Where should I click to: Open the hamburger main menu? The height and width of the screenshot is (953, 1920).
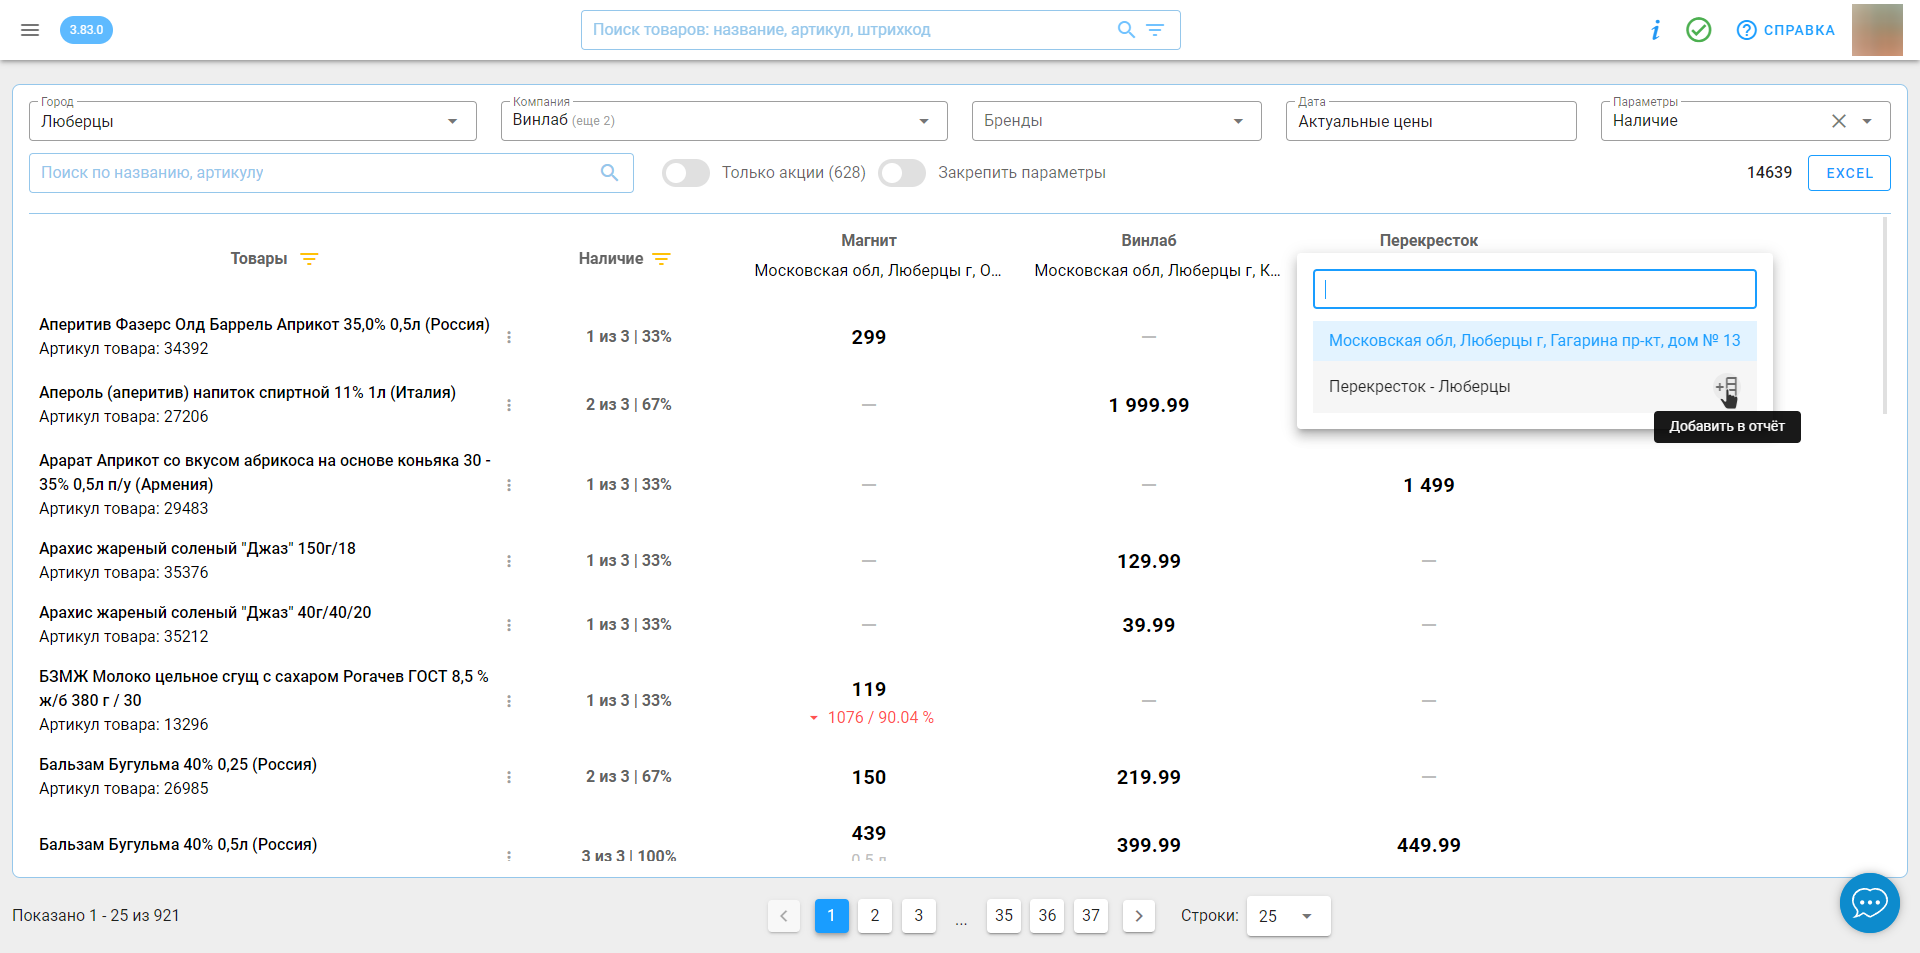coord(30,30)
